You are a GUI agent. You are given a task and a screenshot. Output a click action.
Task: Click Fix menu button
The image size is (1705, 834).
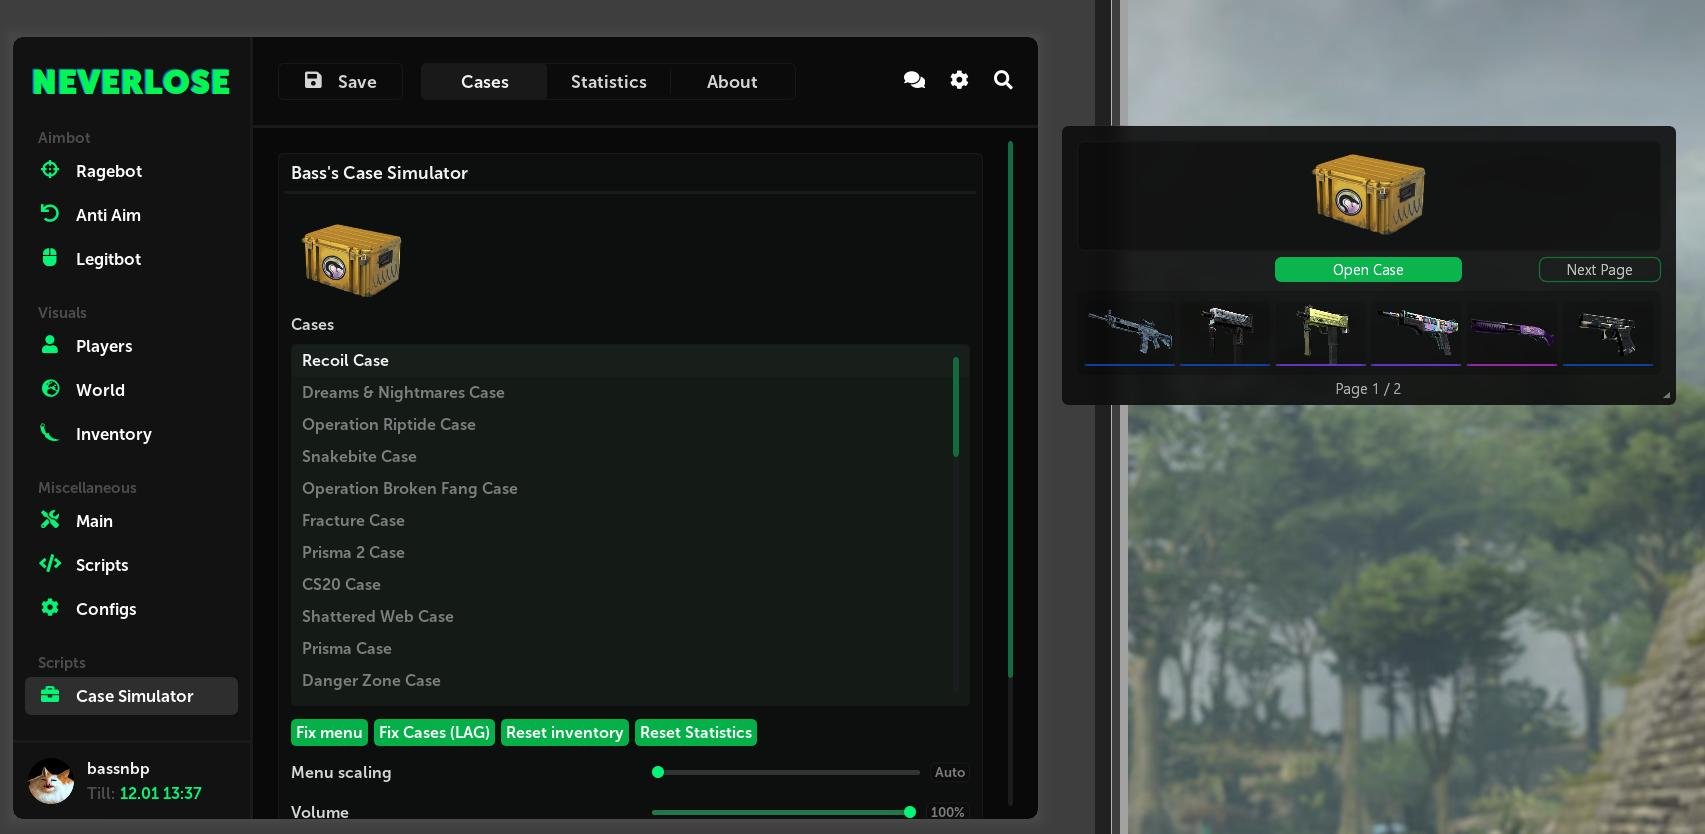329,732
